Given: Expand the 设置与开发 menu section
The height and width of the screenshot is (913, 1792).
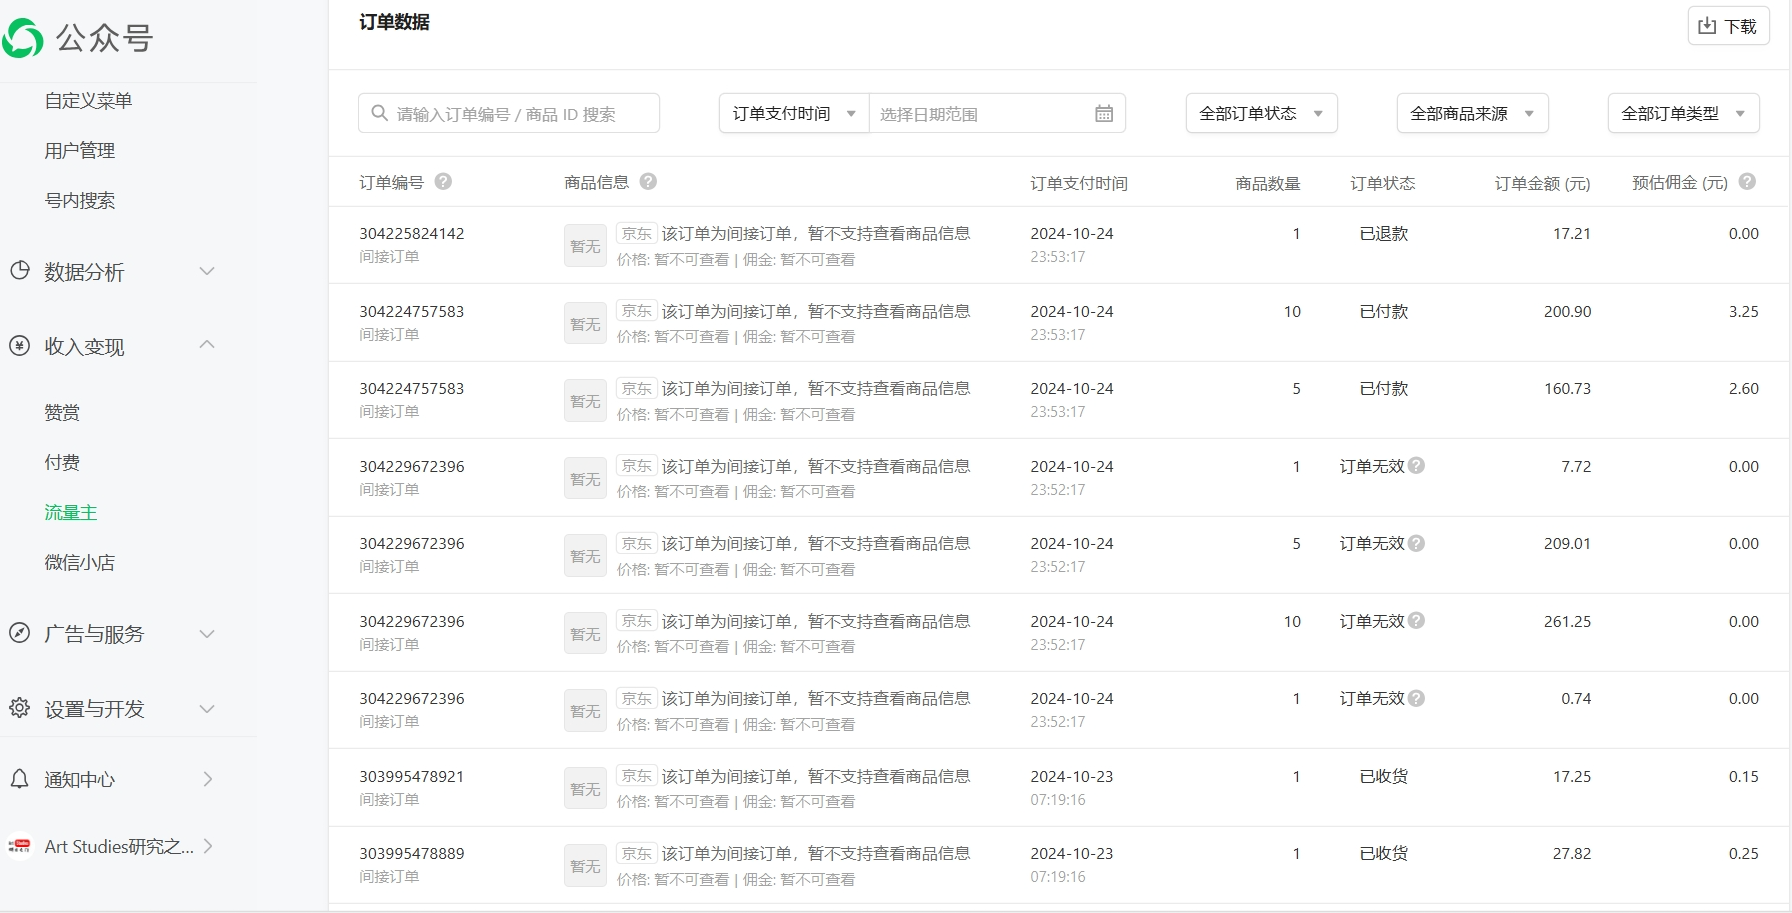Looking at the screenshot, I should (x=207, y=708).
